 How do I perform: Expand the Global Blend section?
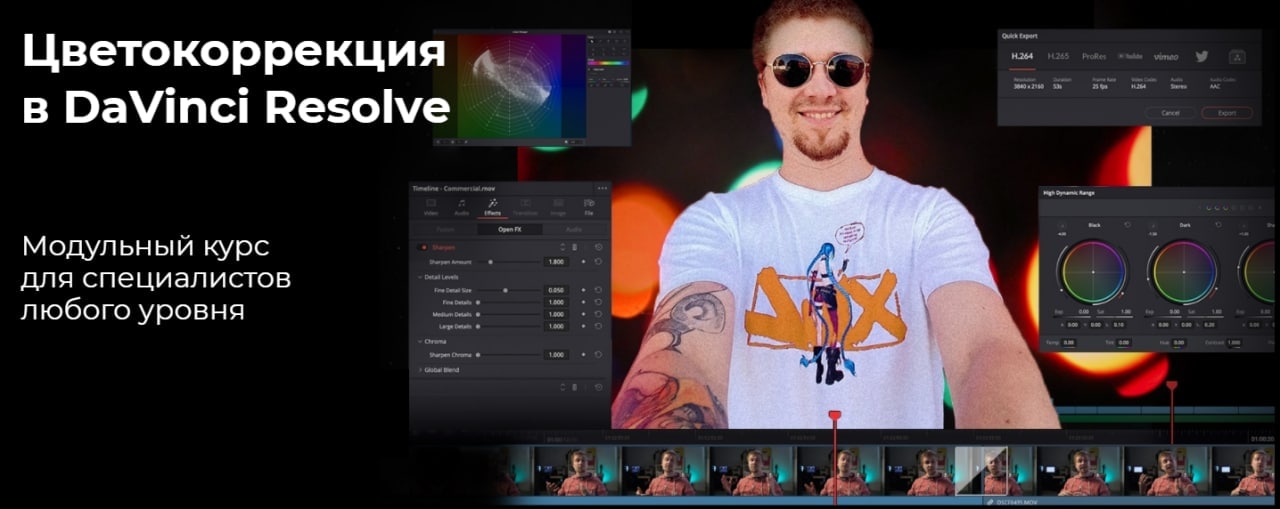coord(421,370)
